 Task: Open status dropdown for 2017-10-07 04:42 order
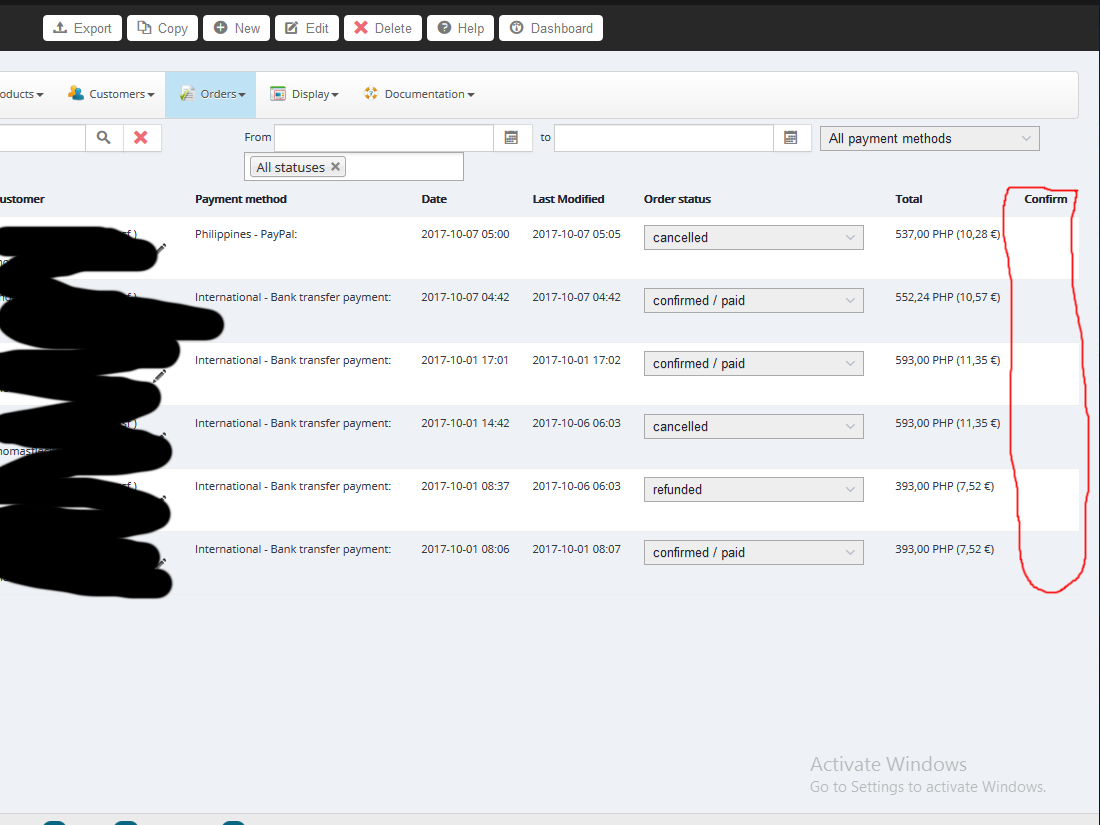(753, 300)
